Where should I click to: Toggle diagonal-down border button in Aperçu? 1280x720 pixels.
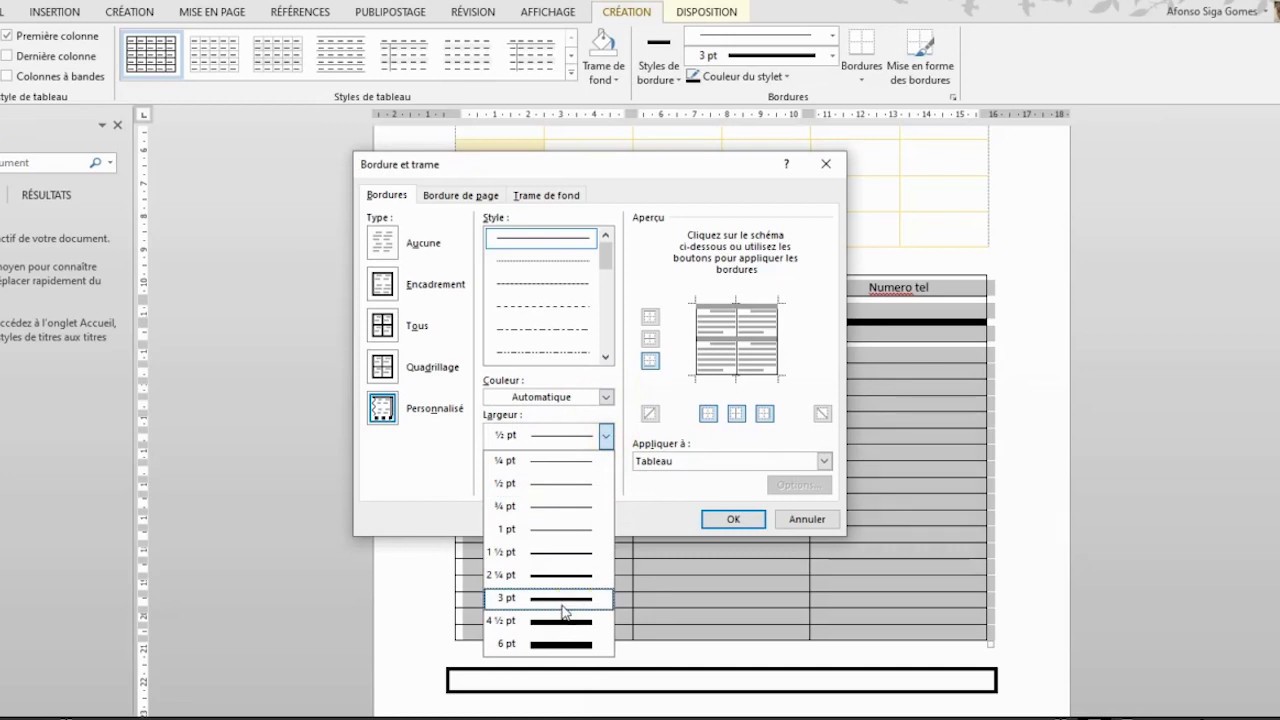pos(822,414)
